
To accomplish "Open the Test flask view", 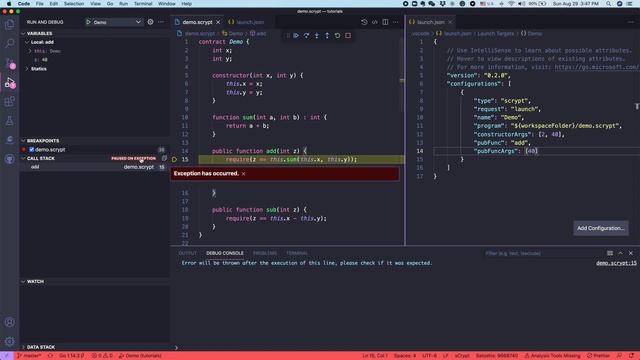I will (x=9, y=121).
